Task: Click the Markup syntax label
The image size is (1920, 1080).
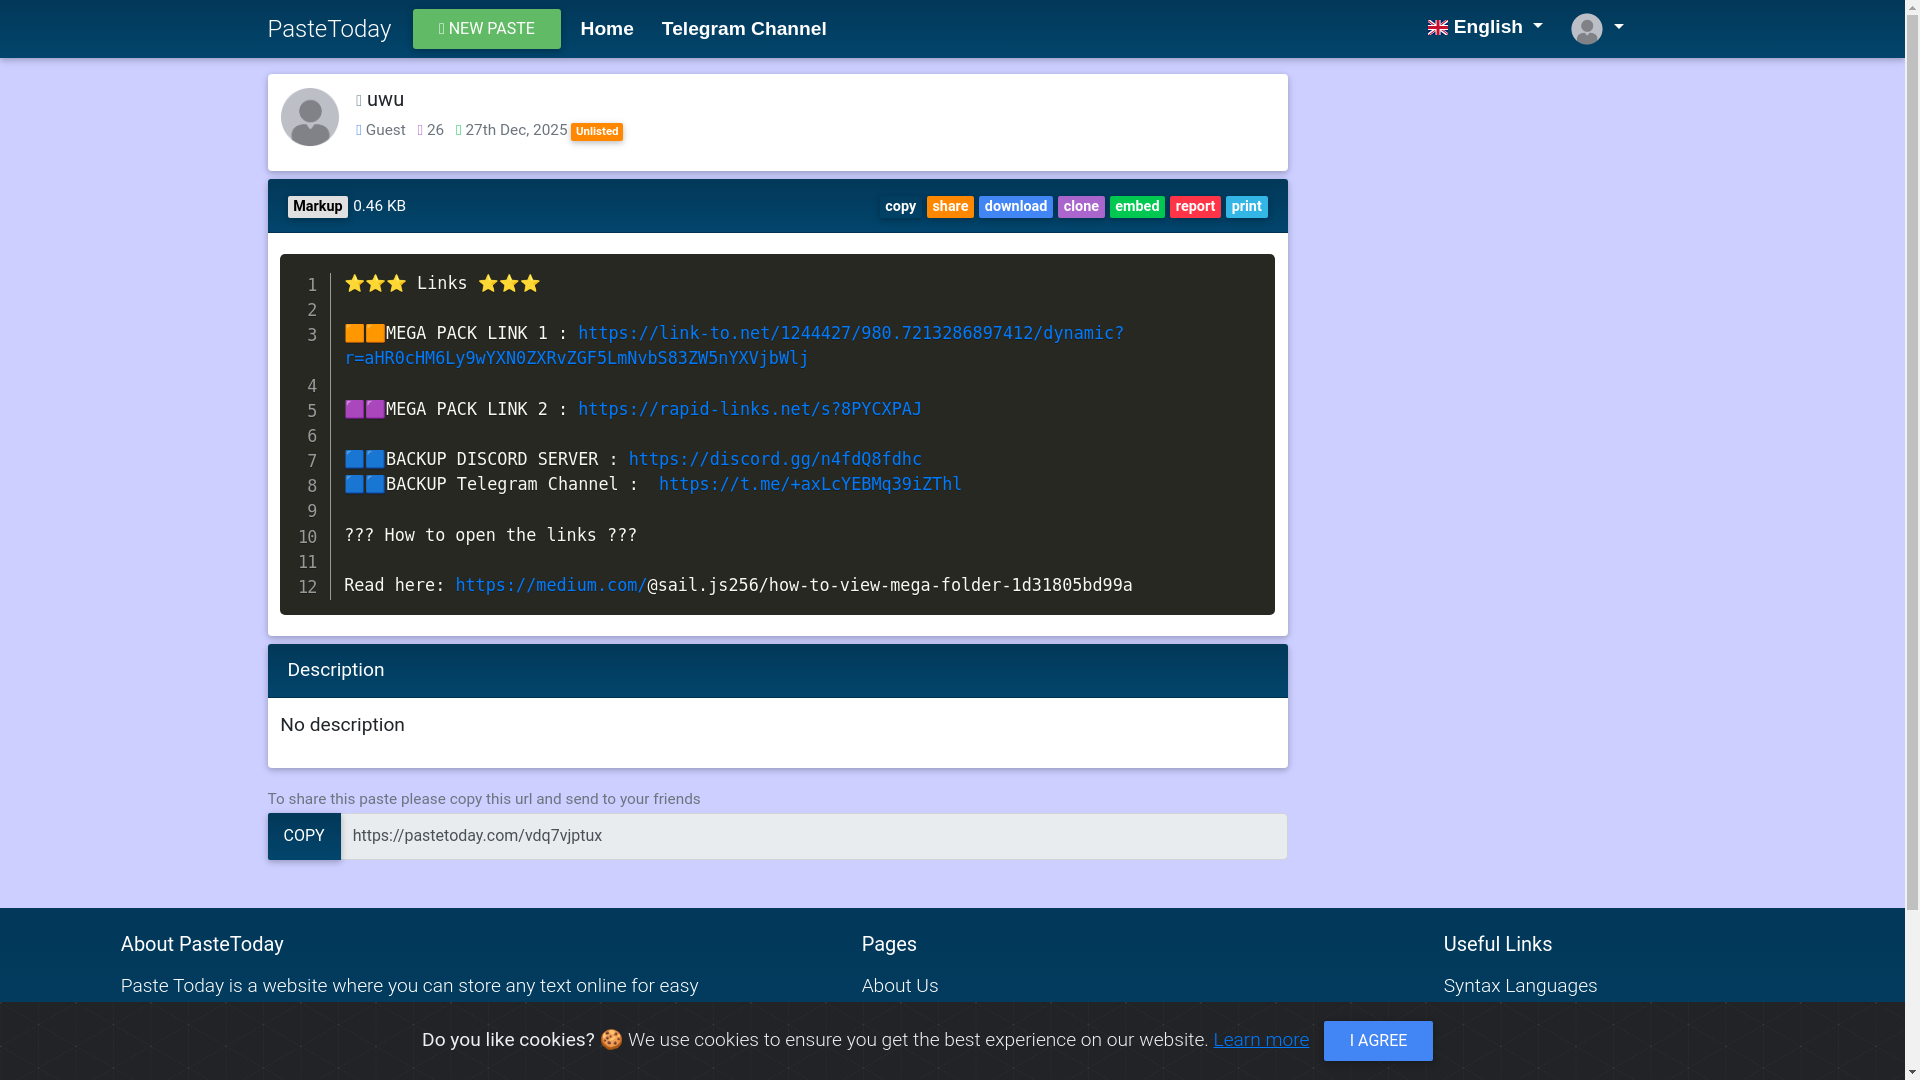Action: pyautogui.click(x=318, y=206)
